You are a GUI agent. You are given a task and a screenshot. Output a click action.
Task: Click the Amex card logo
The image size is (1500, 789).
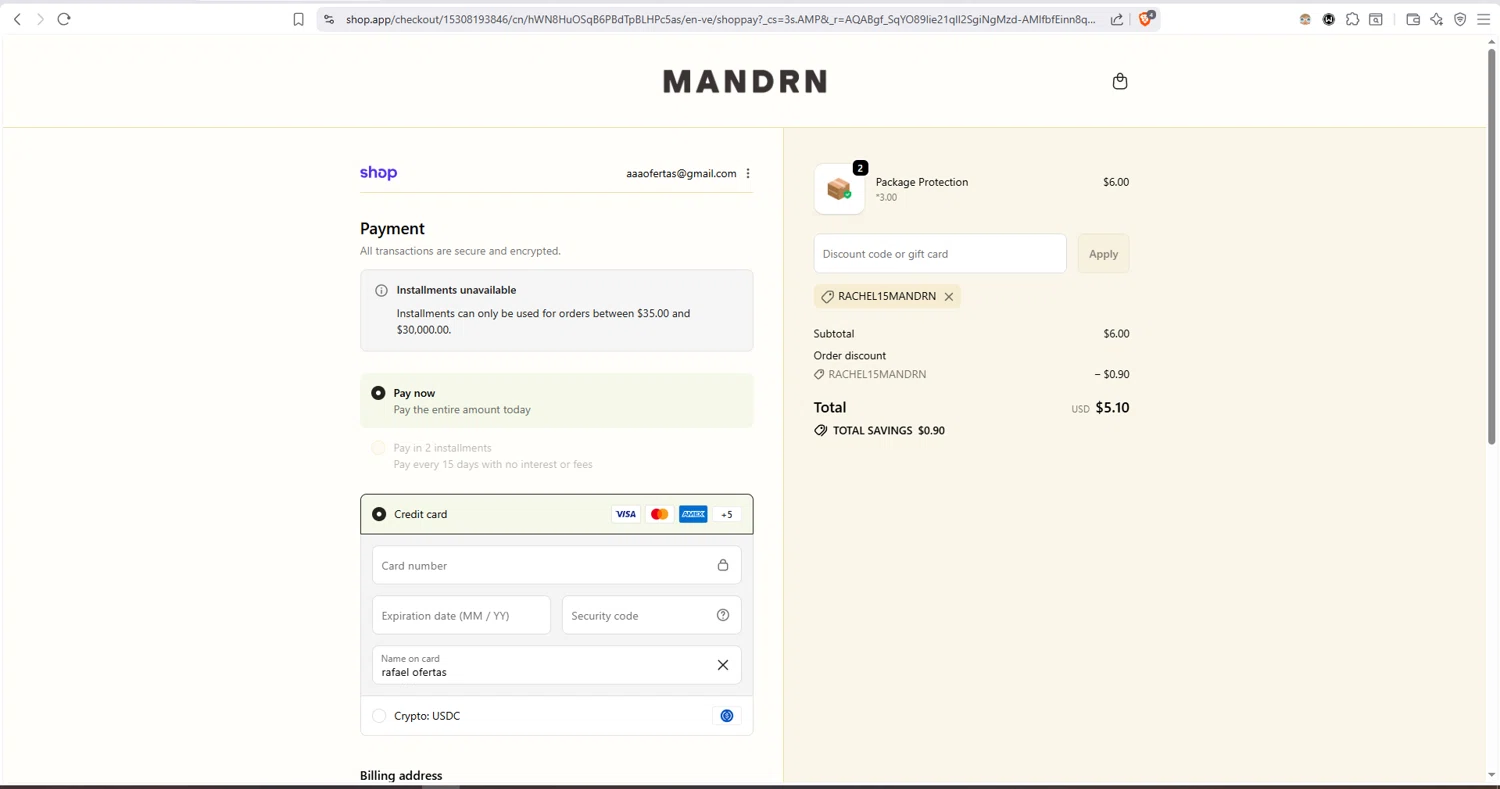coord(693,514)
